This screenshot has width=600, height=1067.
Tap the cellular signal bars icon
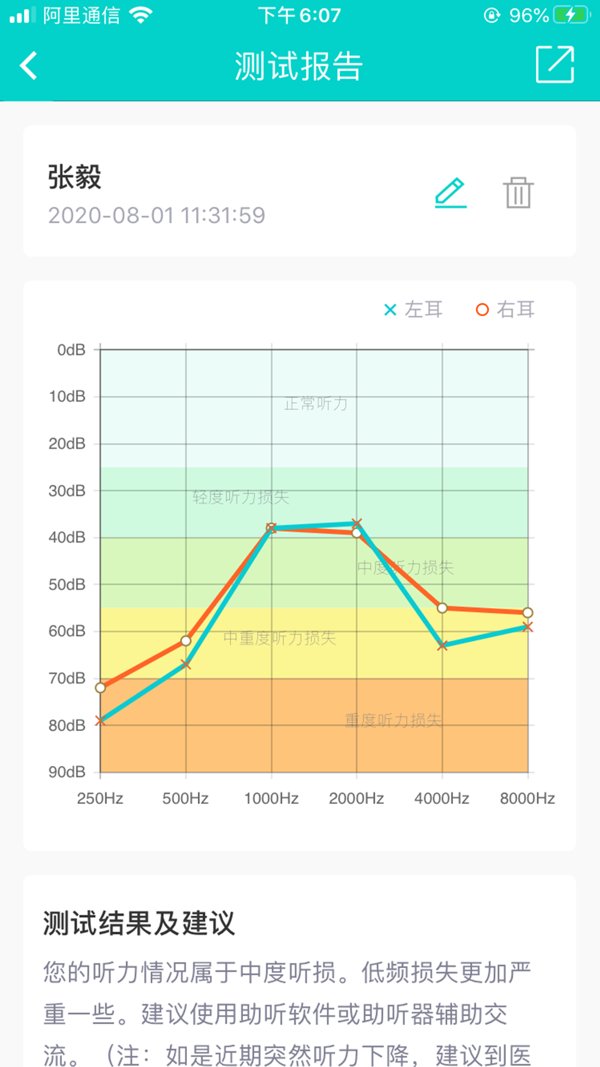pyautogui.click(x=23, y=15)
